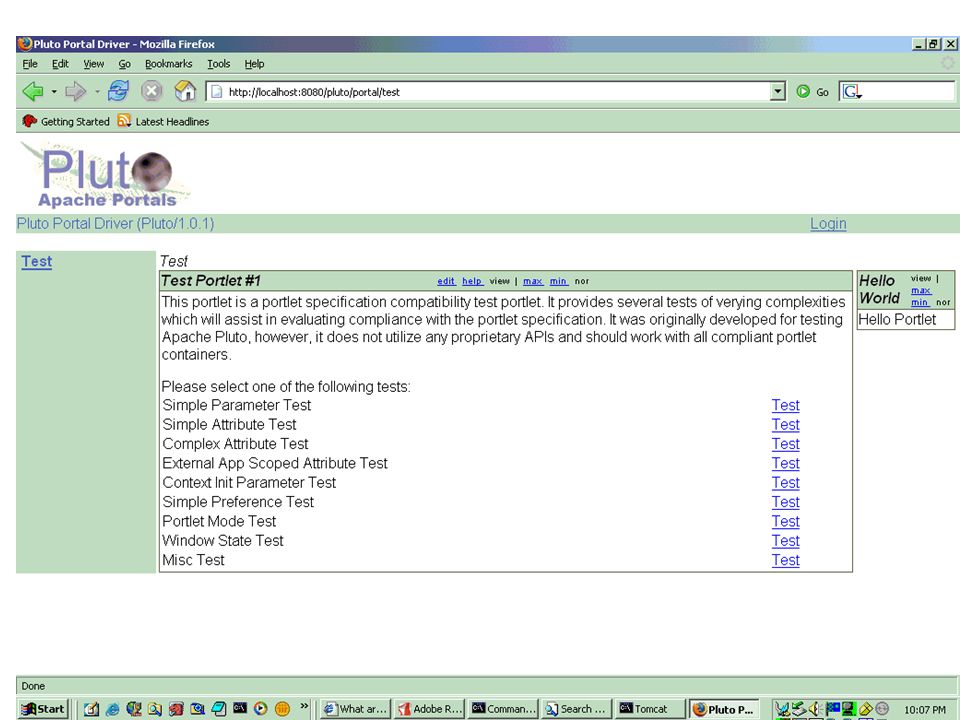This screenshot has width=960, height=720.
Task: Click the 'Test Portlet #1' title text
Action: pos(211,281)
